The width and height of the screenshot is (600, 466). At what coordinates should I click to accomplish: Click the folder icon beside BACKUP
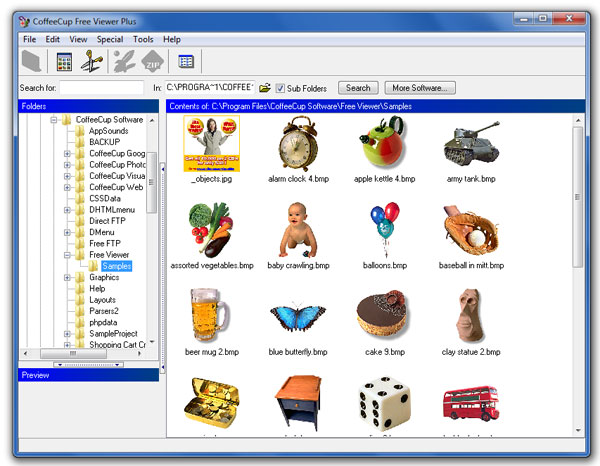pyautogui.click(x=80, y=142)
